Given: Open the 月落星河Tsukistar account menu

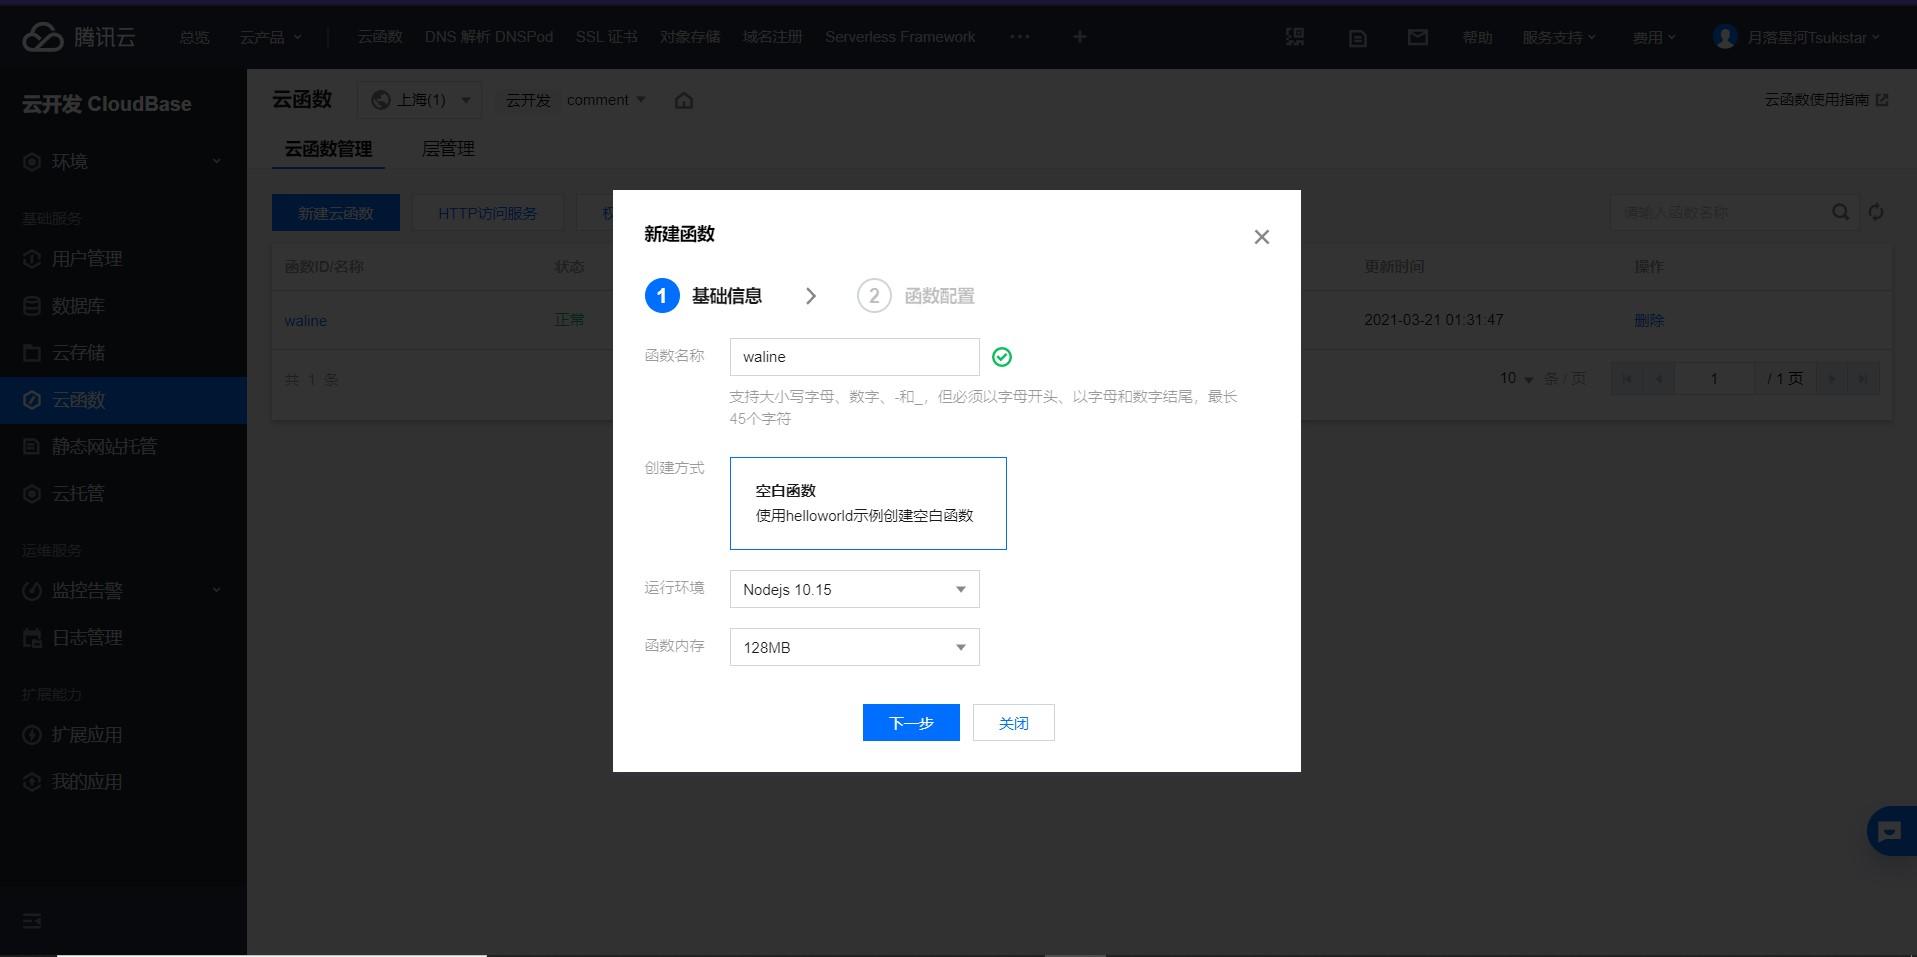Looking at the screenshot, I should pyautogui.click(x=1813, y=37).
